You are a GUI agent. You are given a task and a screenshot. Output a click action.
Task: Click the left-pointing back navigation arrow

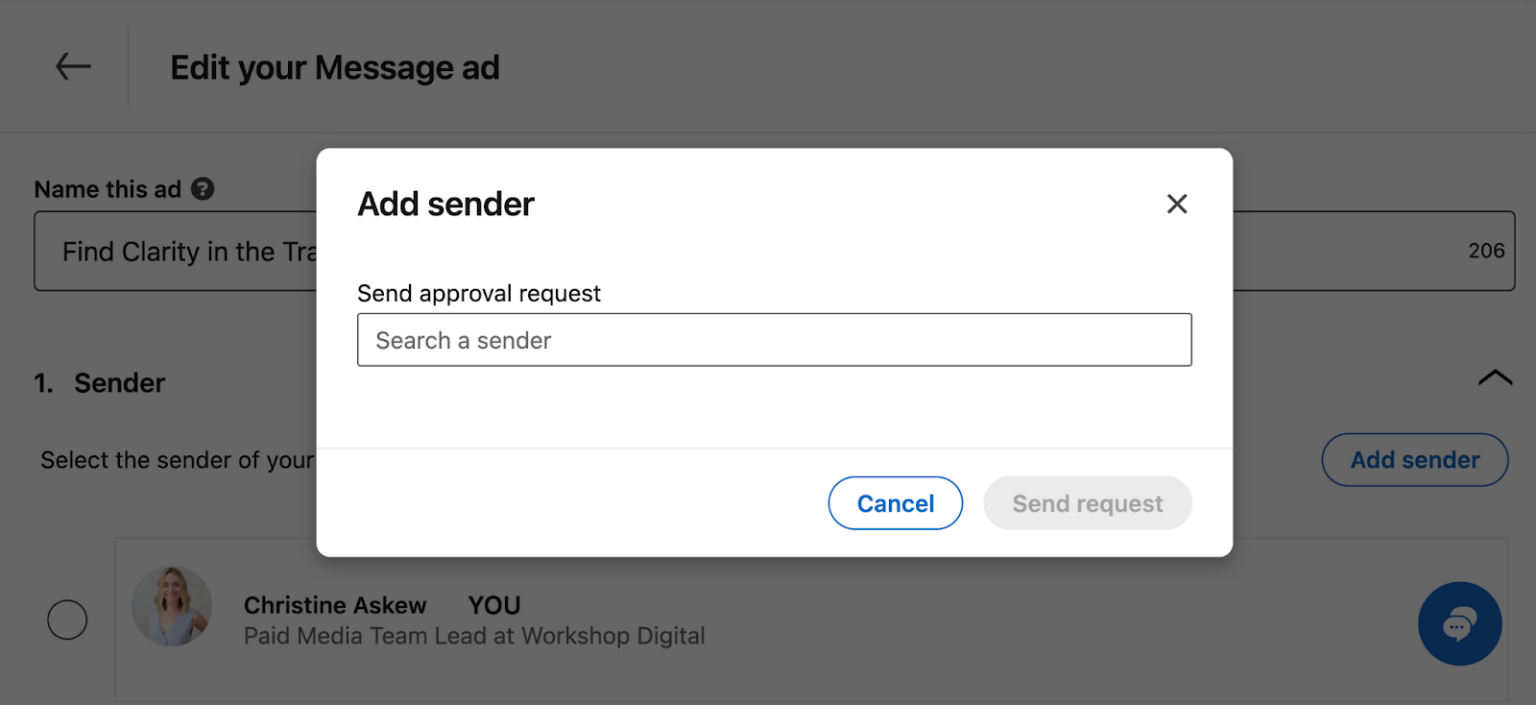(x=71, y=66)
